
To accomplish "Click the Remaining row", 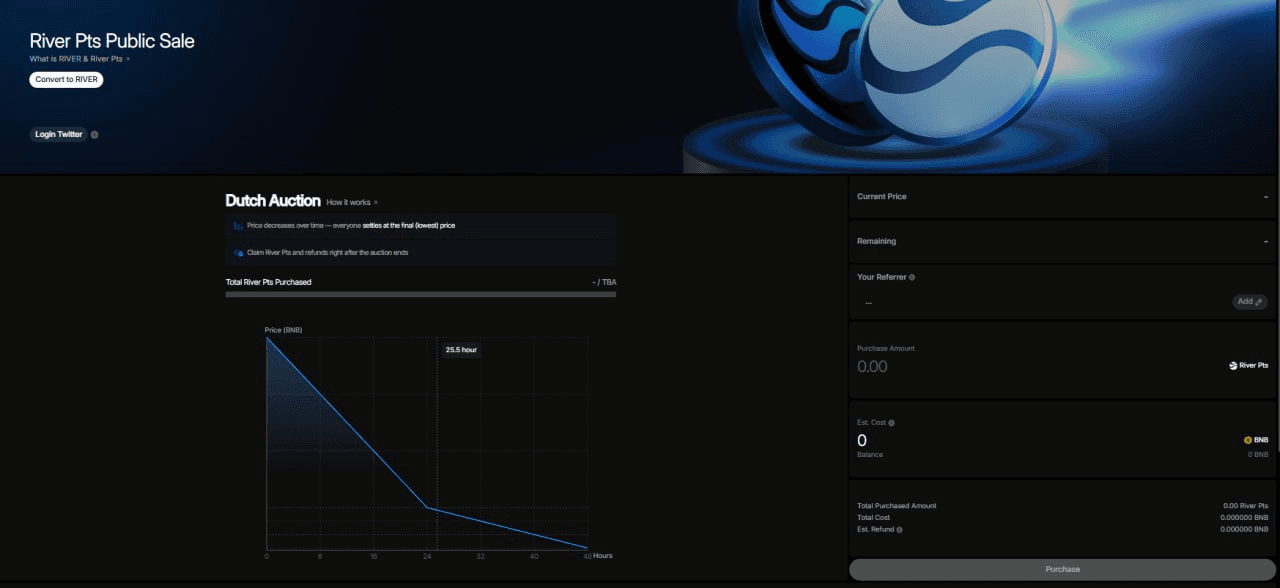I will point(1062,241).
